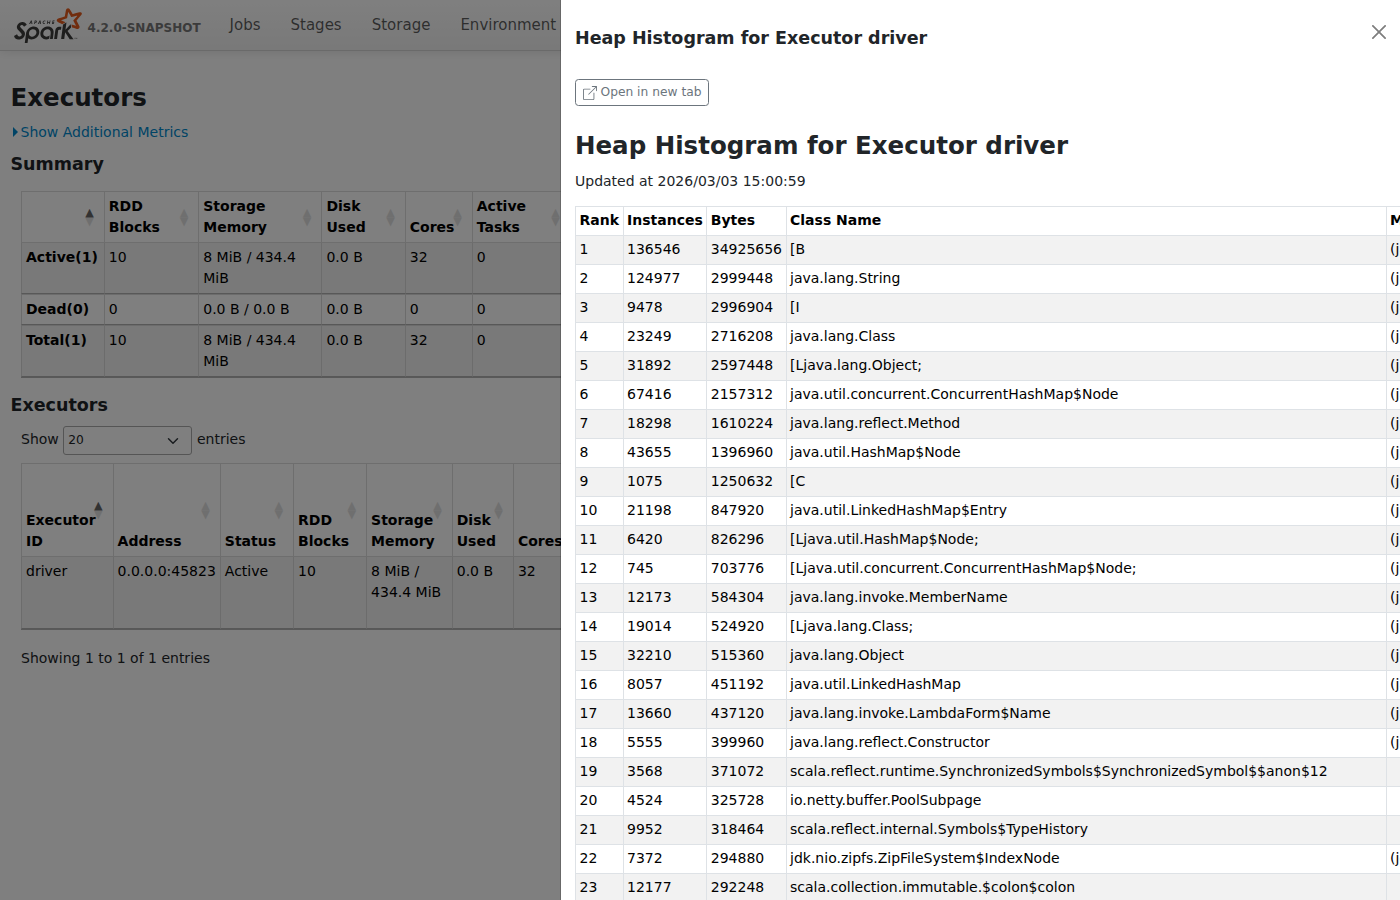Go to the Storage tab
The image size is (1400, 900).
point(401,24)
